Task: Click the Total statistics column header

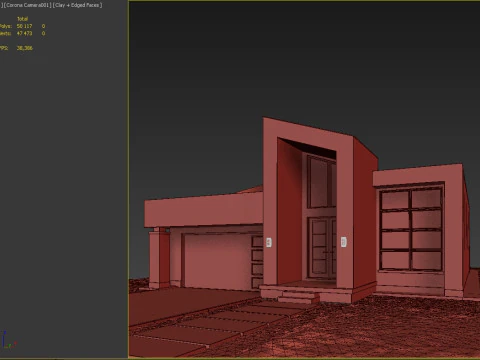Action: [x=22, y=19]
